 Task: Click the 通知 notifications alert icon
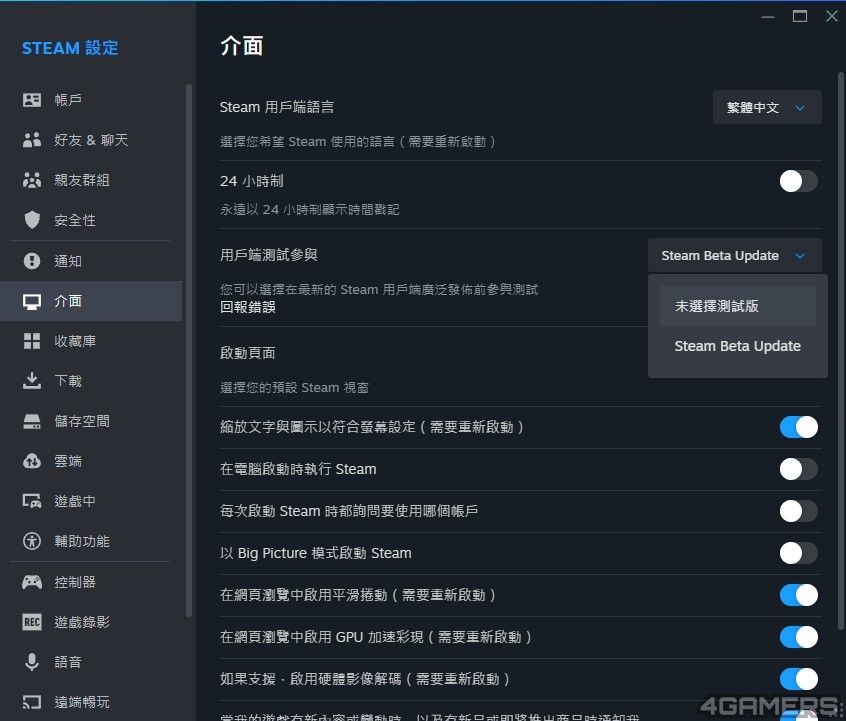coord(32,261)
